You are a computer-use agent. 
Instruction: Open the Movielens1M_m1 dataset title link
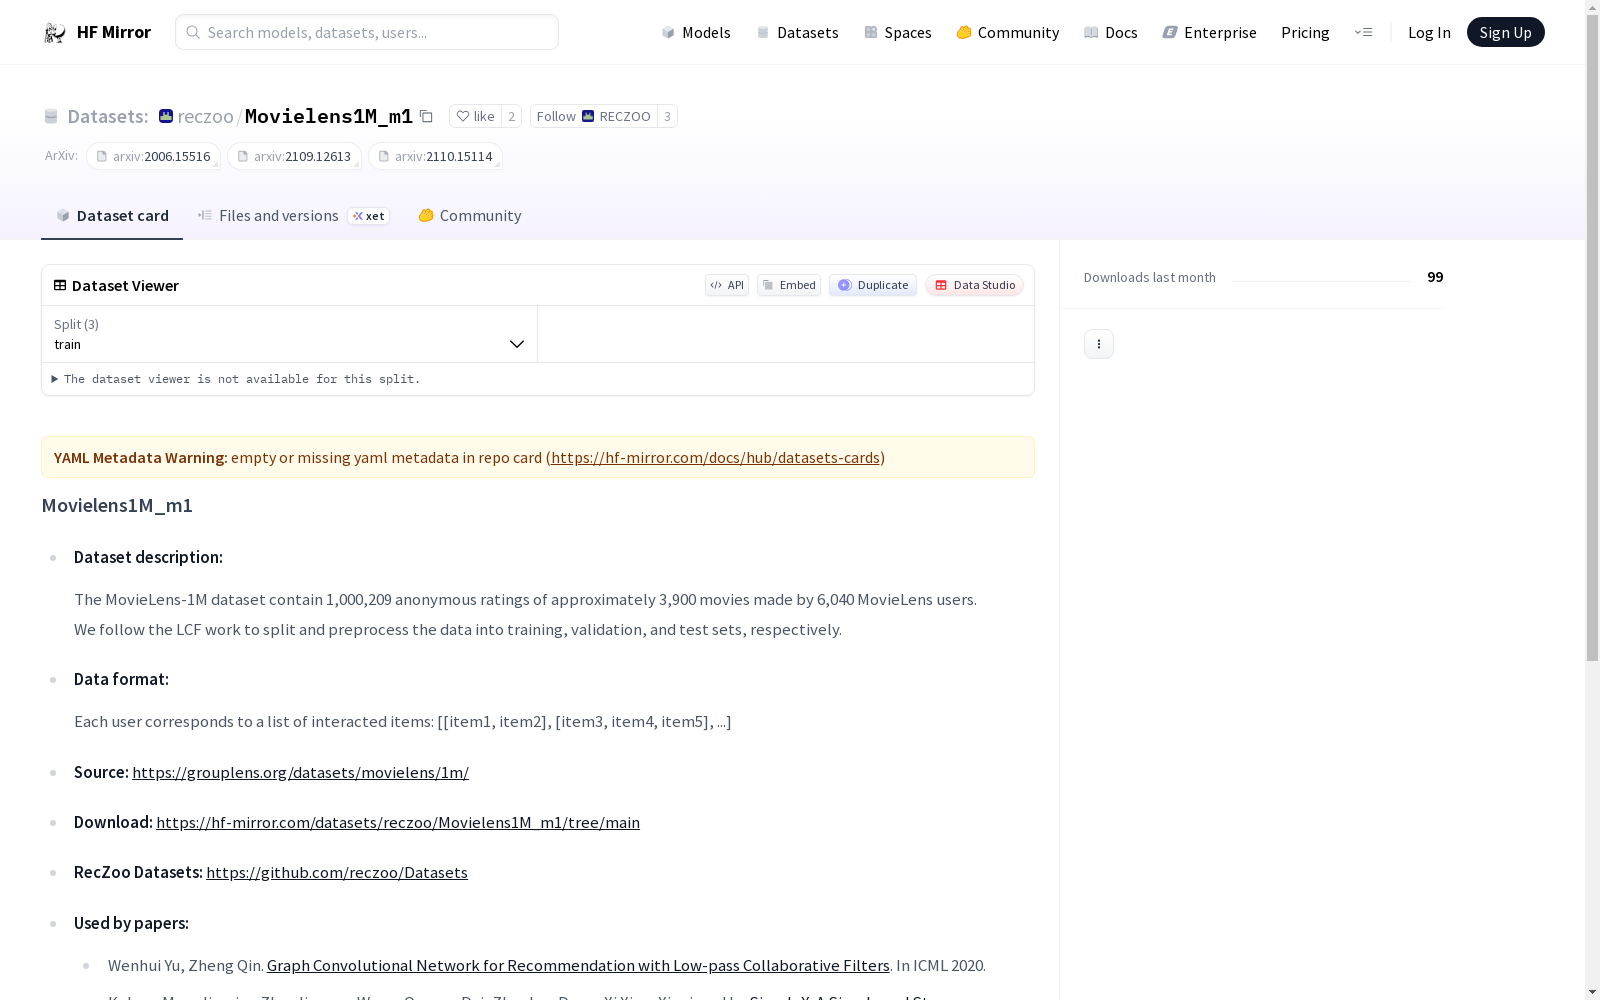coord(329,116)
